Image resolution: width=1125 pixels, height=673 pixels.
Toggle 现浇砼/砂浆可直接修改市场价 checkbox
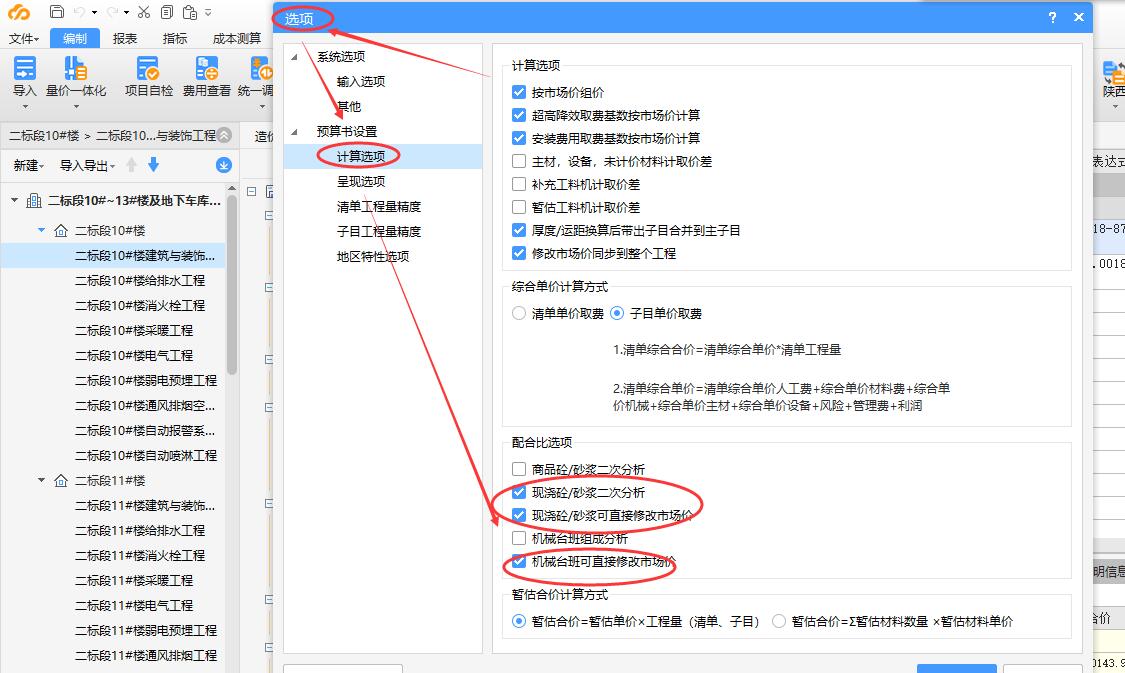pos(519,515)
